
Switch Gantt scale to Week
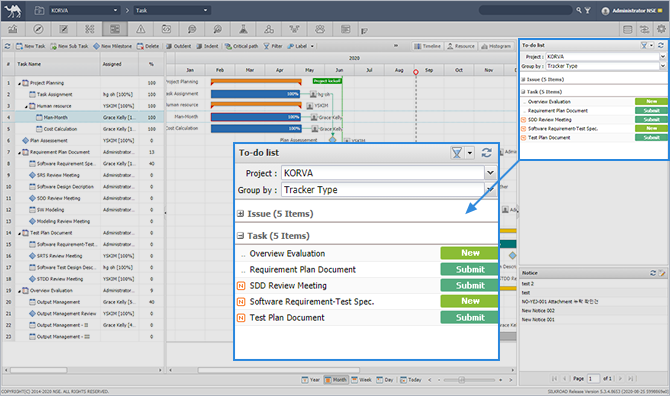pos(361,380)
